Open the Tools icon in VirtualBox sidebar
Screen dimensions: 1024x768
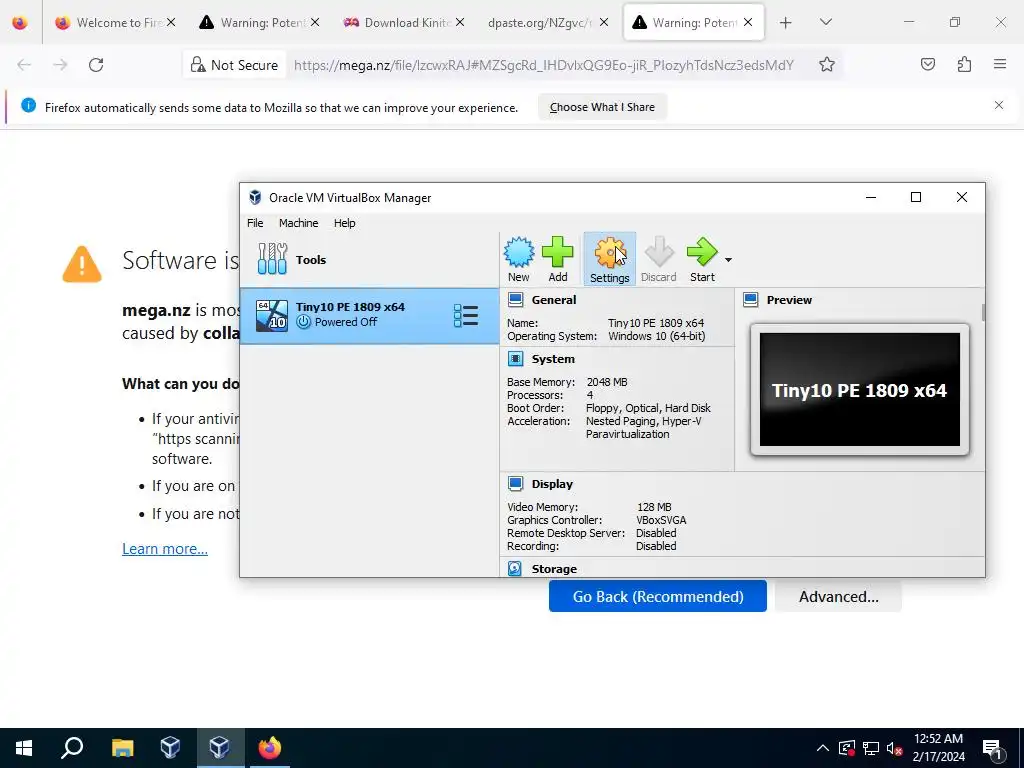[x=272, y=259]
